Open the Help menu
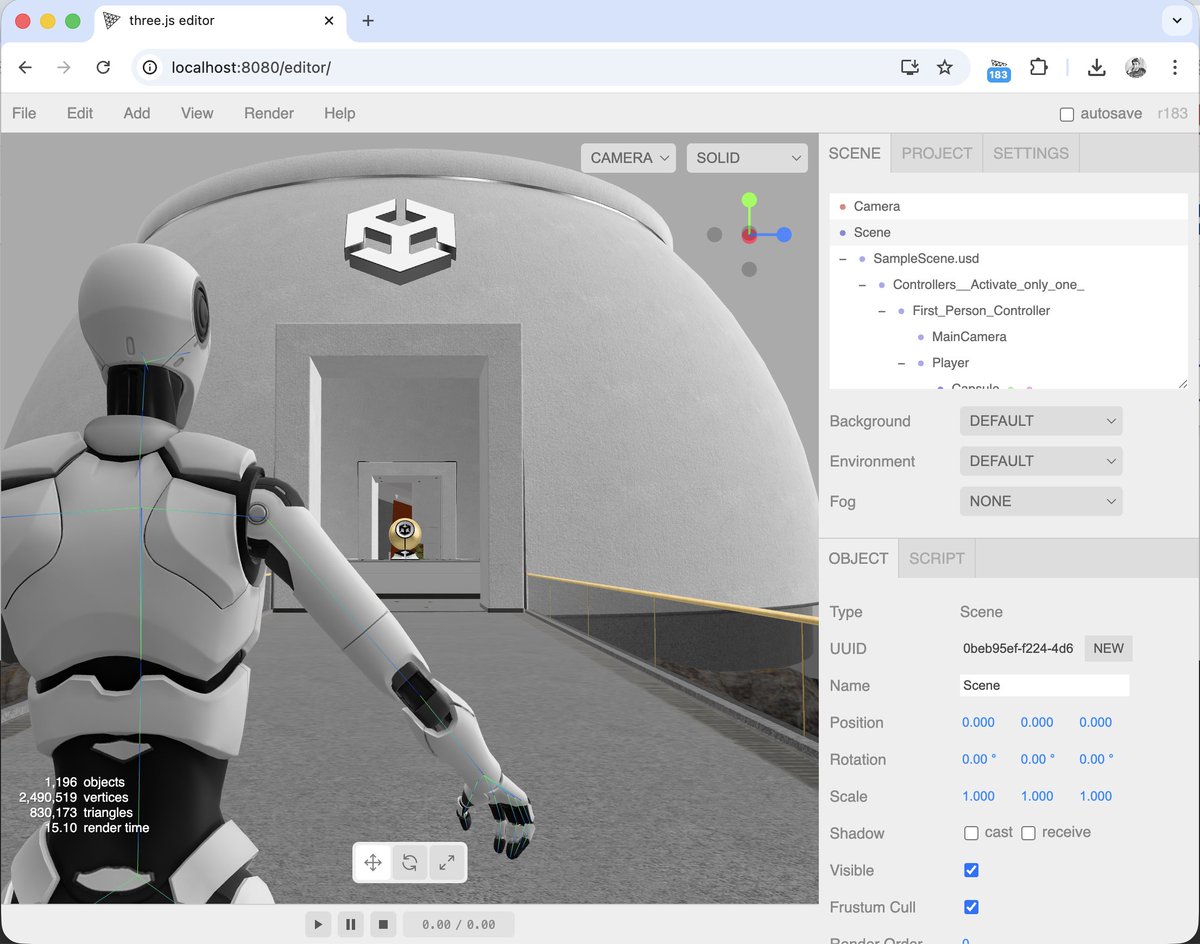This screenshot has height=944, width=1200. point(340,113)
